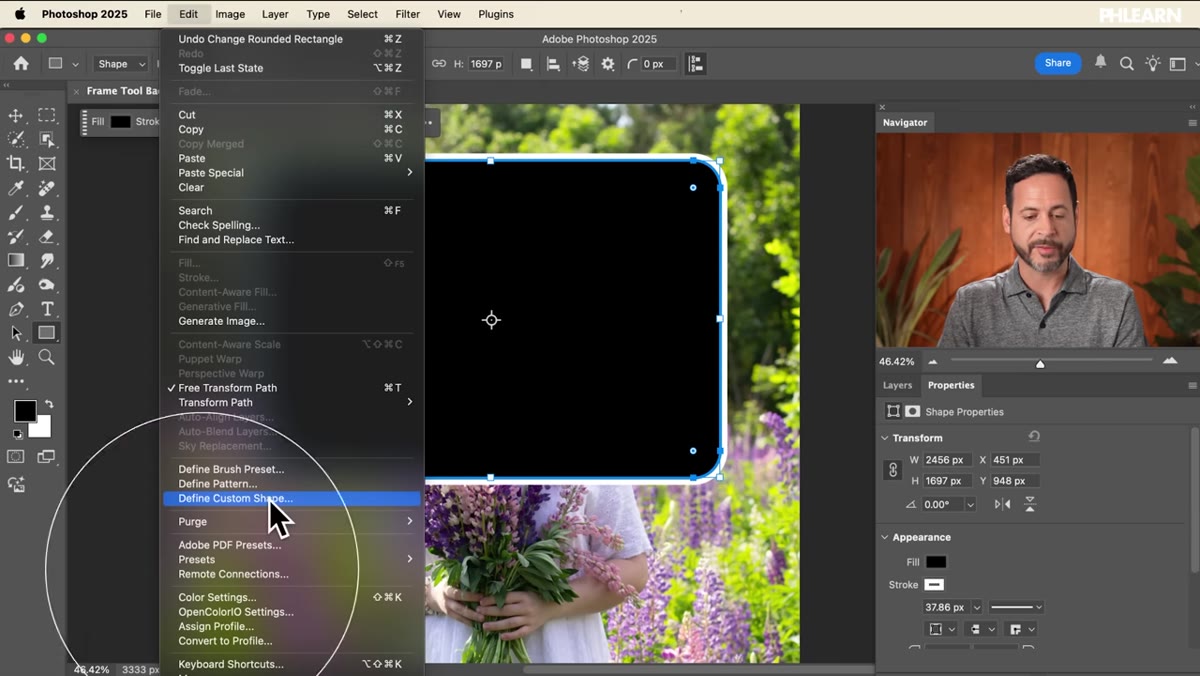Image resolution: width=1200 pixels, height=676 pixels.
Task: Change the screen mode icon
Action: [x=46, y=457]
